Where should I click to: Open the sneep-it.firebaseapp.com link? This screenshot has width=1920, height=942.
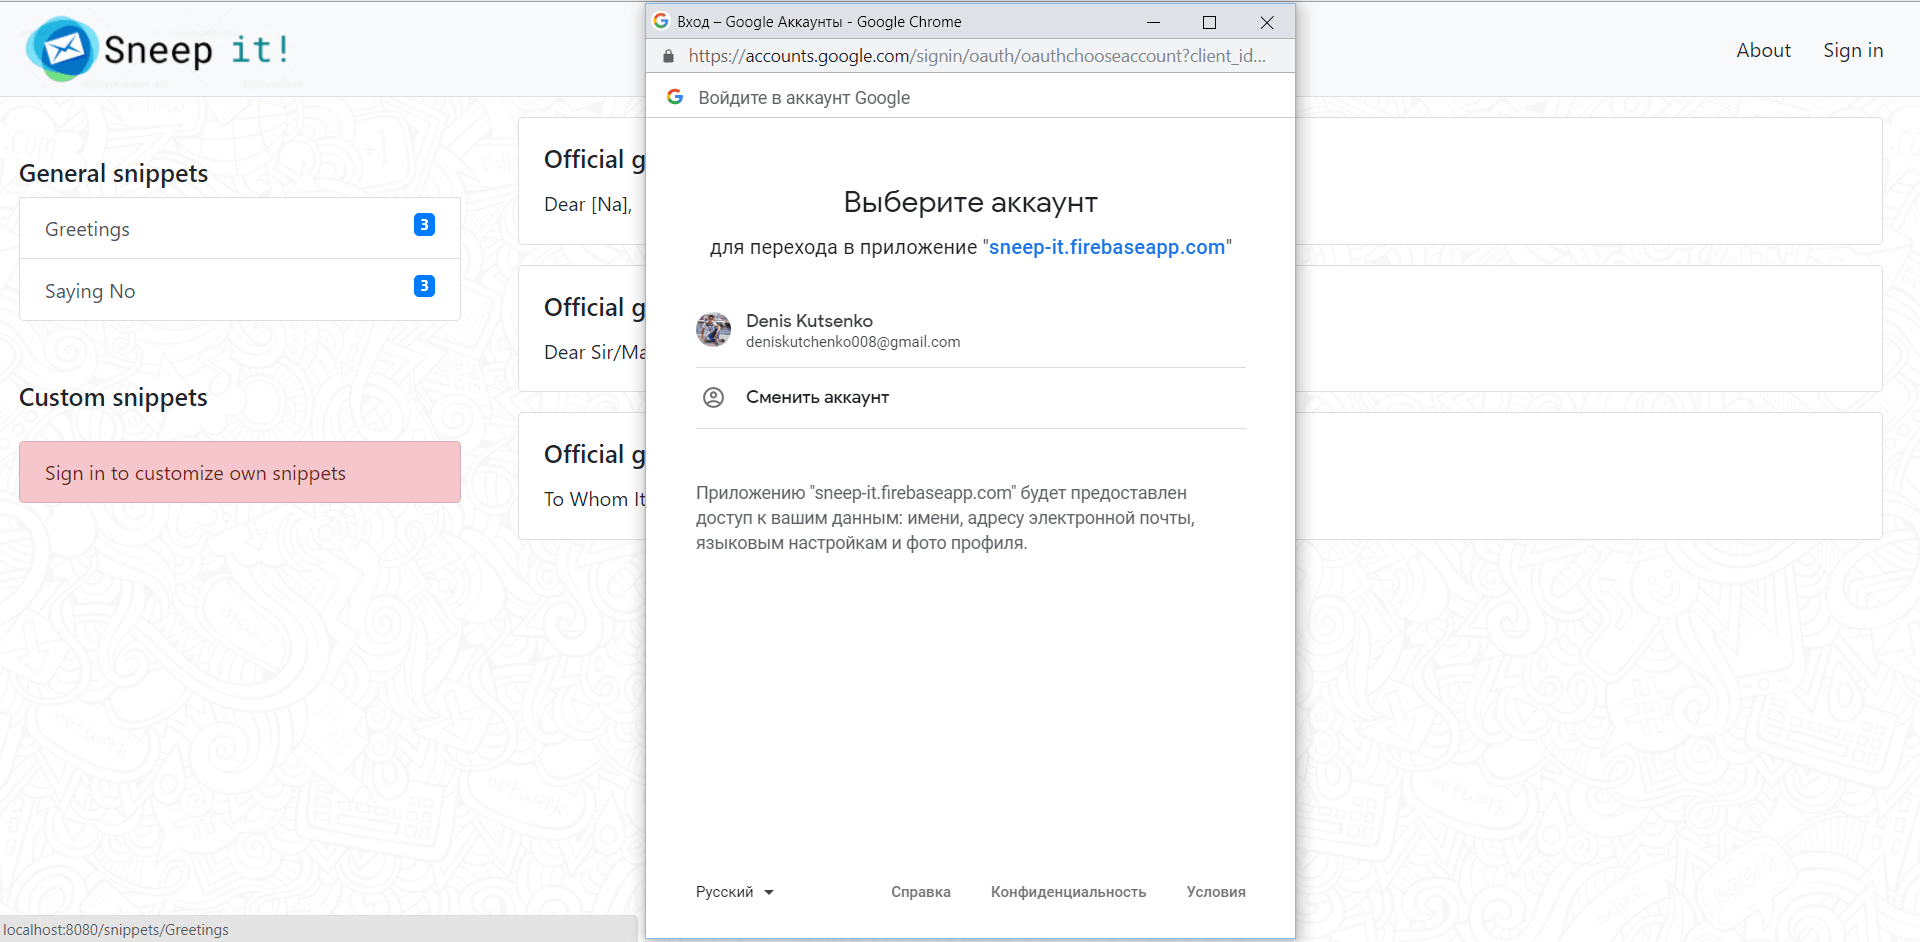pyautogui.click(x=1107, y=247)
